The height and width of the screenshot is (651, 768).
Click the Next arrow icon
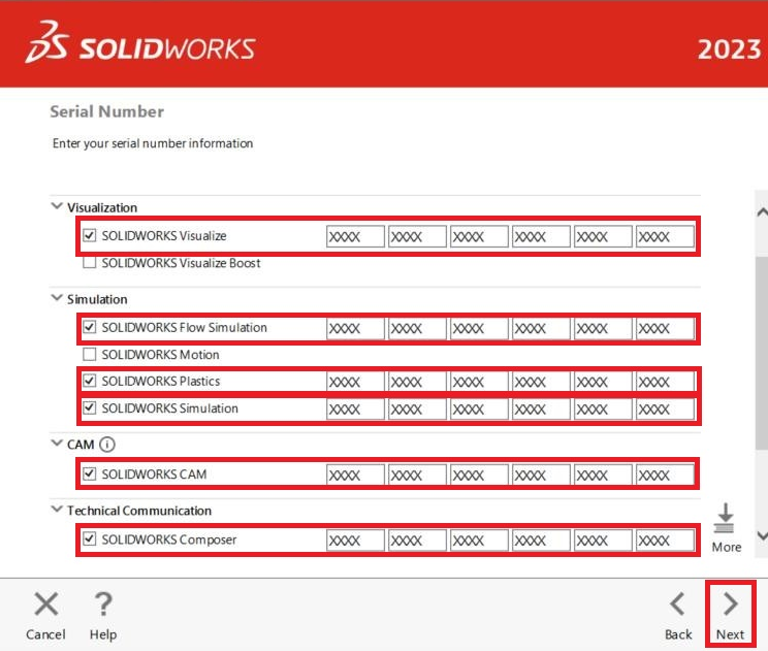click(x=730, y=603)
